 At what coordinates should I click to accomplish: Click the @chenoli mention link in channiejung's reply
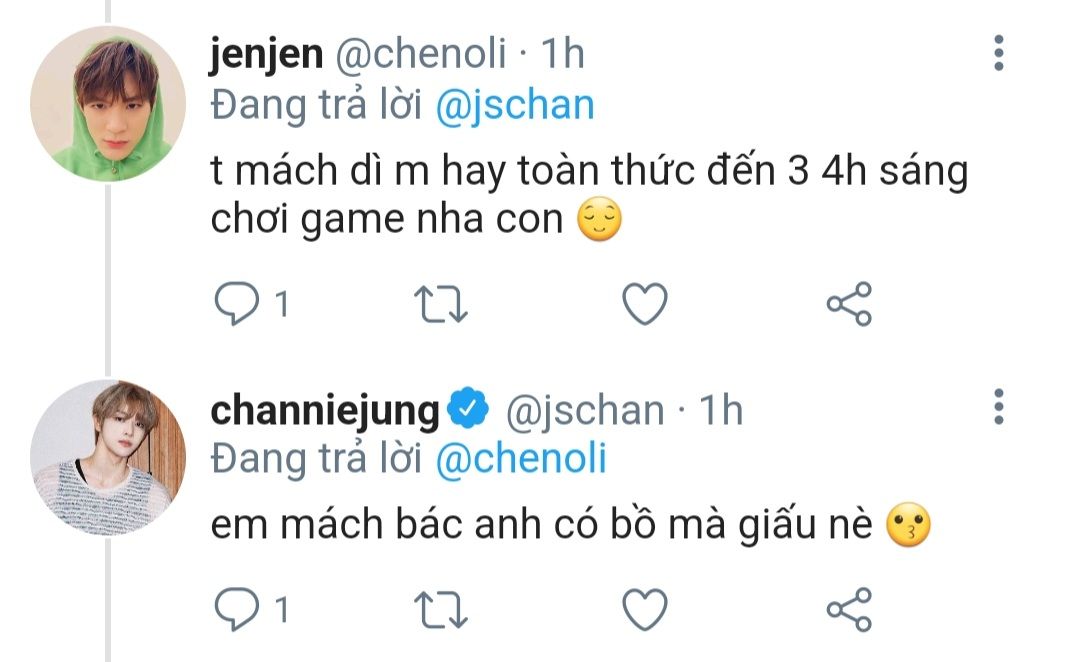[x=521, y=459]
